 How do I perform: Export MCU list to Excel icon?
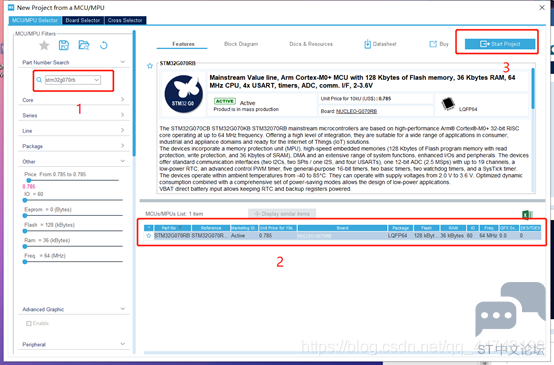[527, 214]
